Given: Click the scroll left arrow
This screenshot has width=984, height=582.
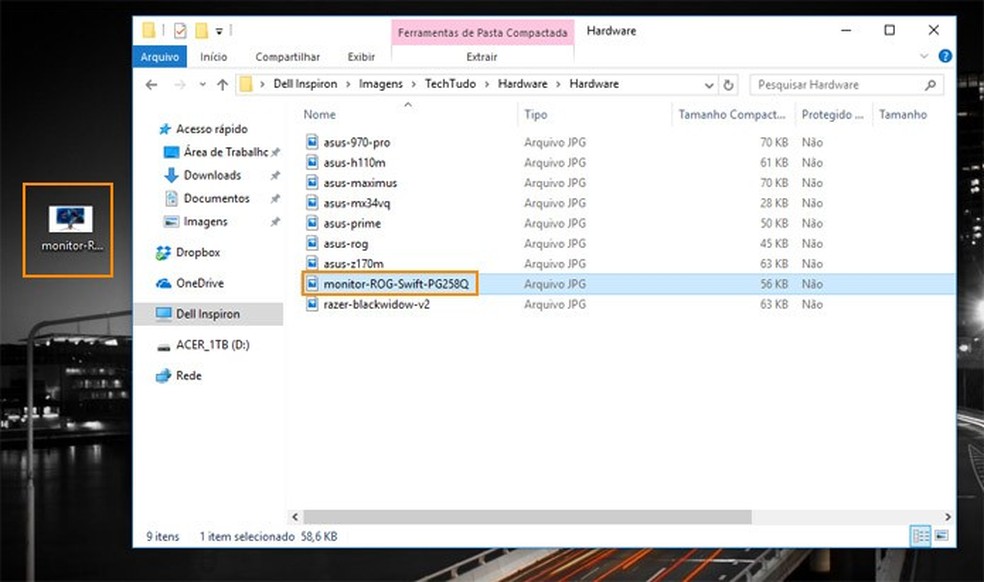Looking at the screenshot, I should coord(295,517).
